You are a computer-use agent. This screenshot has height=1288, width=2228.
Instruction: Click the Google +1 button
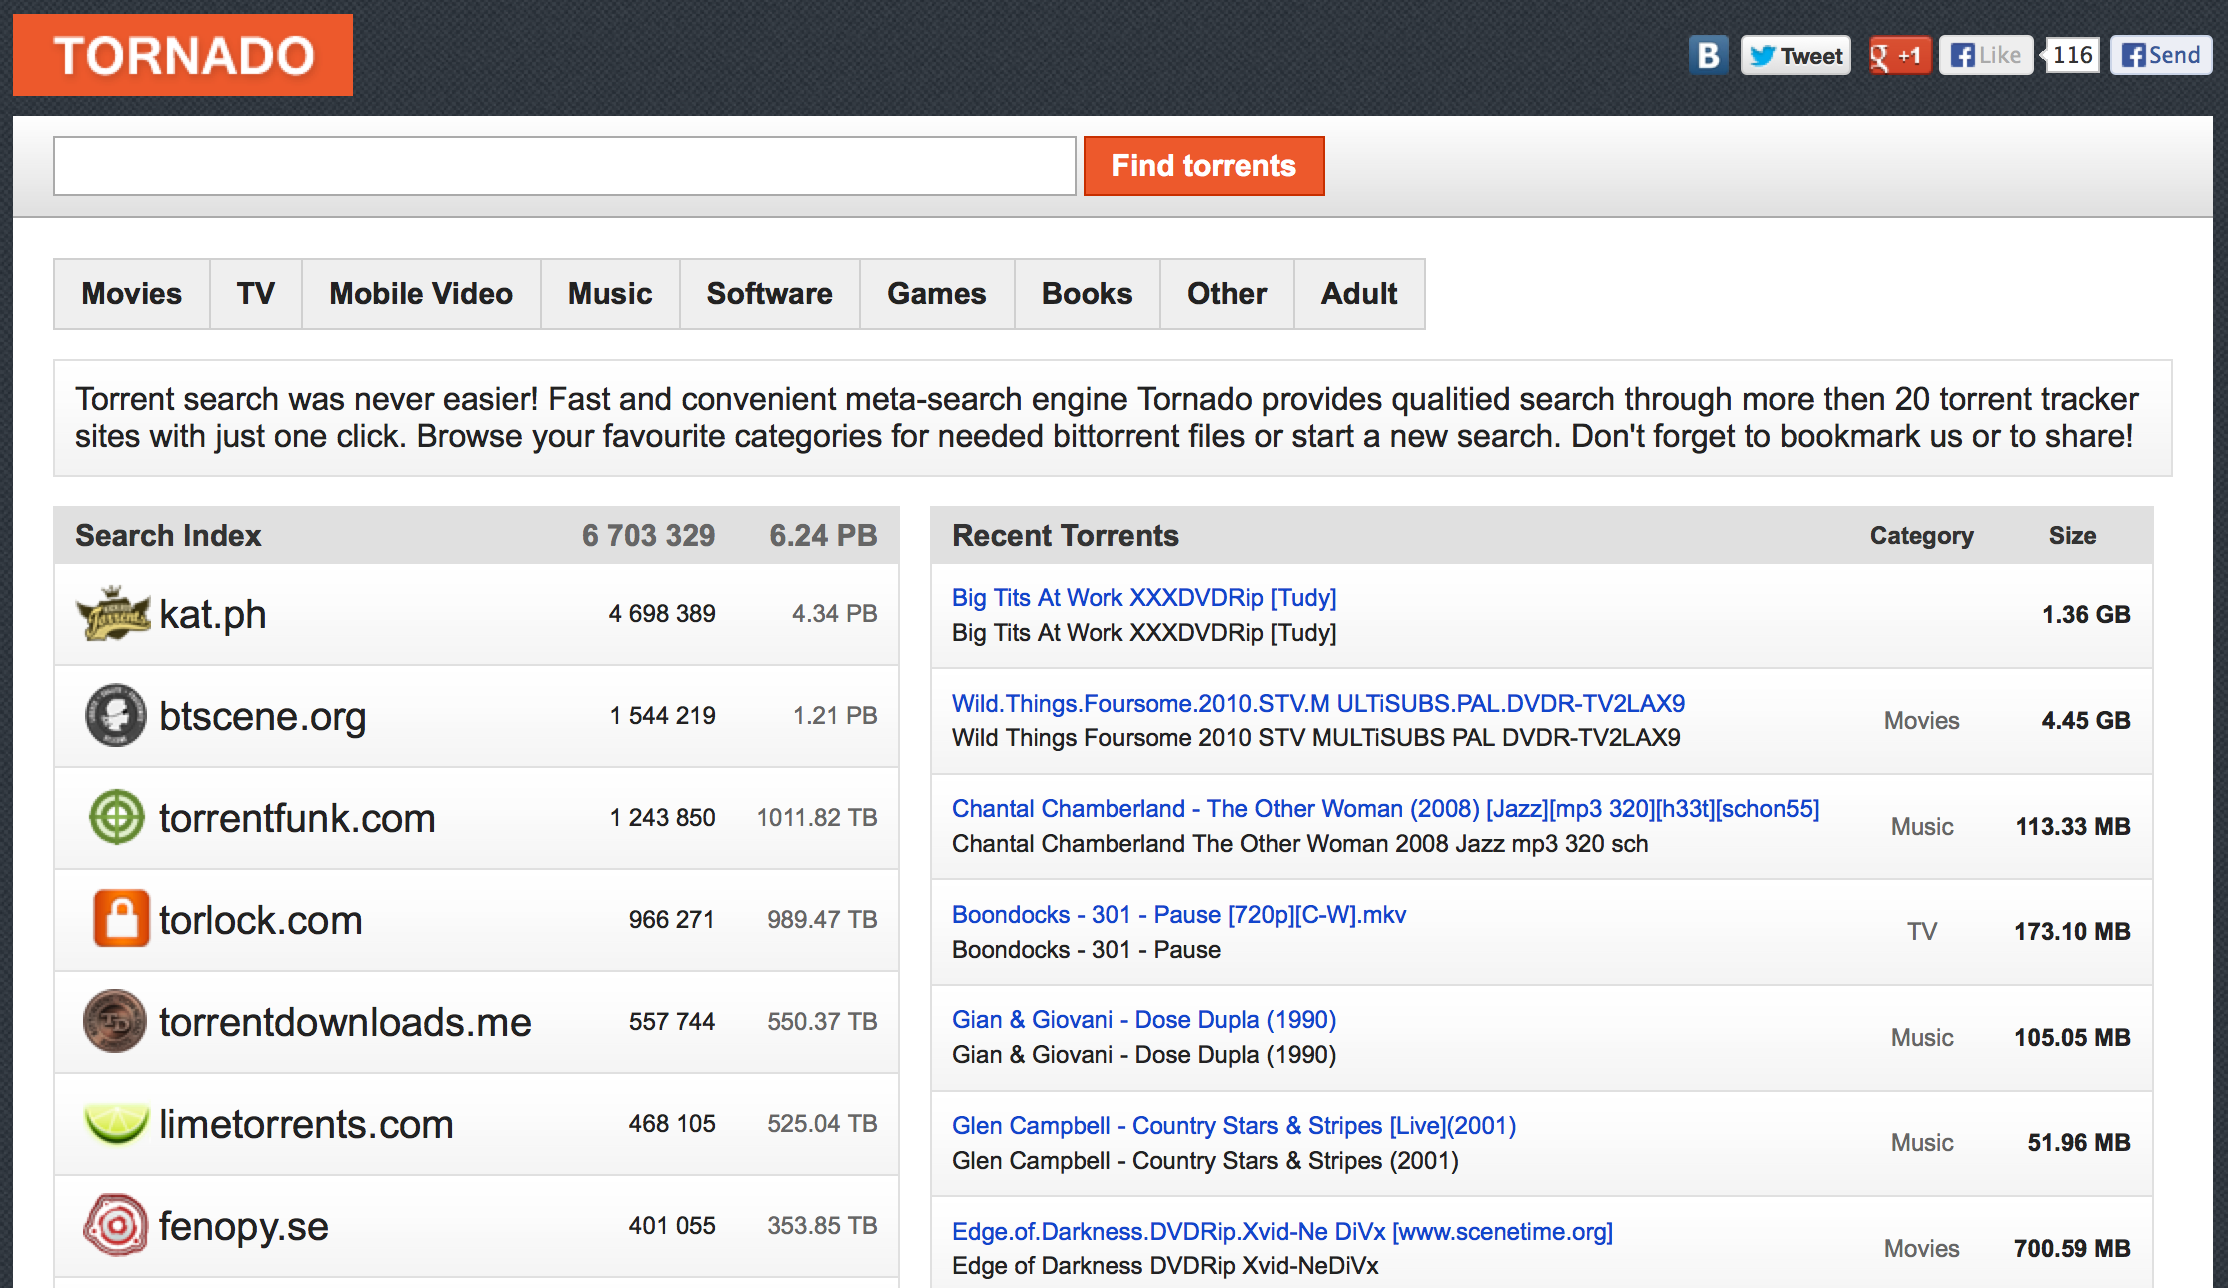click(x=1899, y=55)
